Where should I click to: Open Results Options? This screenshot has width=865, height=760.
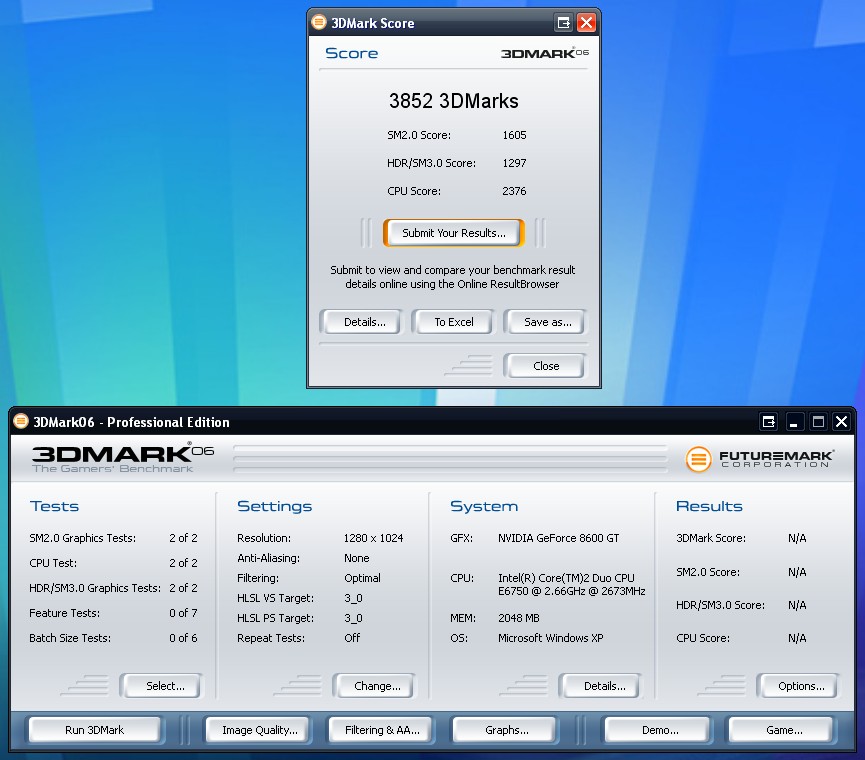click(x=801, y=686)
